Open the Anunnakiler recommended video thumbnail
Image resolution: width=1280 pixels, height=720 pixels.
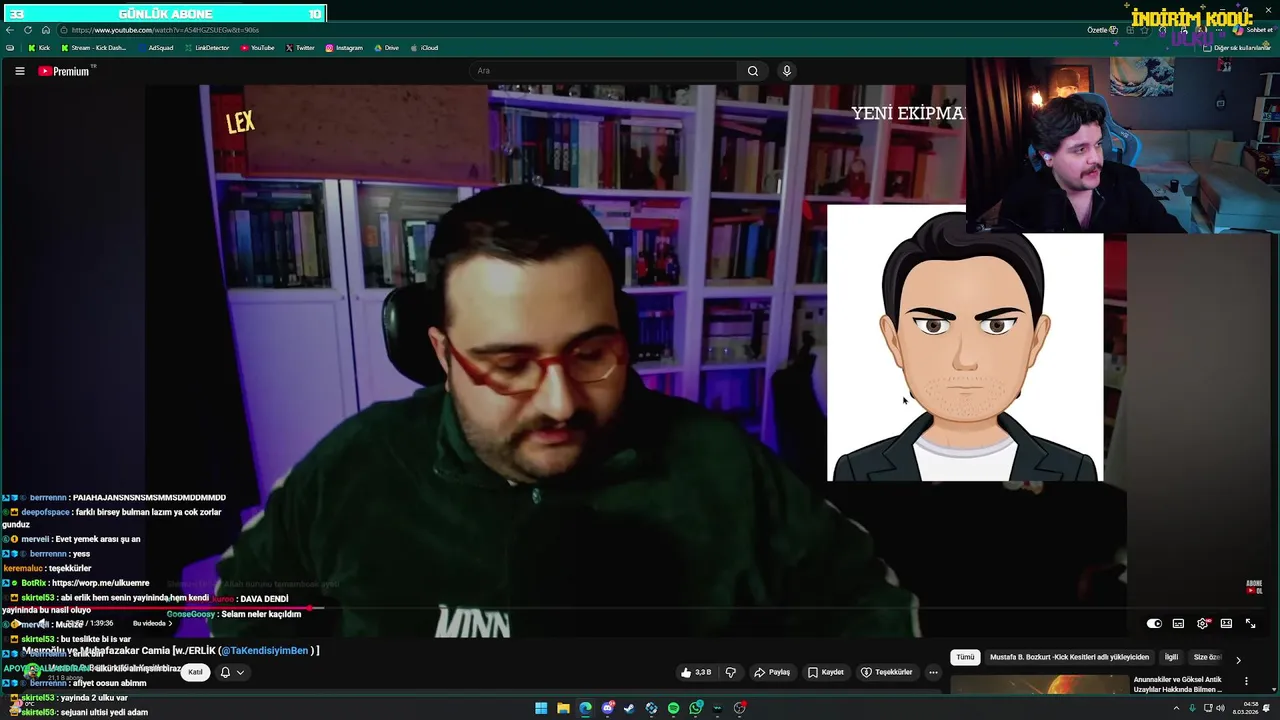[1039, 685]
